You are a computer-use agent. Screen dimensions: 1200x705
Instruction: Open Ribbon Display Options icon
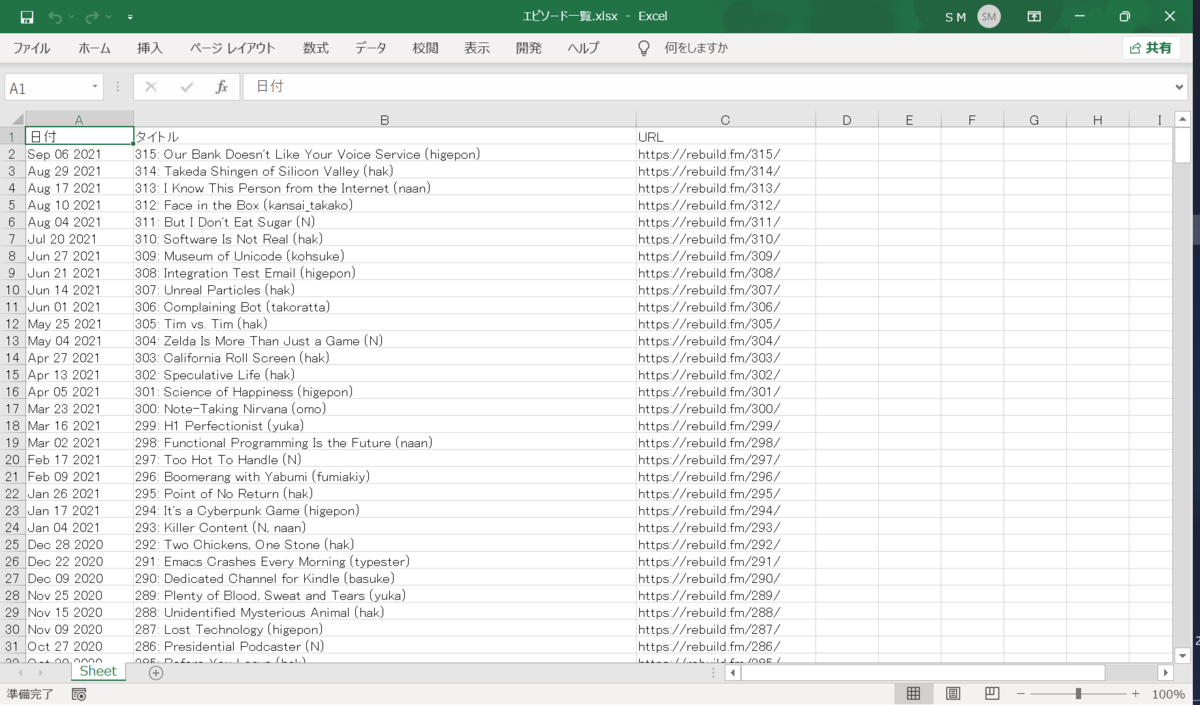pos(1035,17)
